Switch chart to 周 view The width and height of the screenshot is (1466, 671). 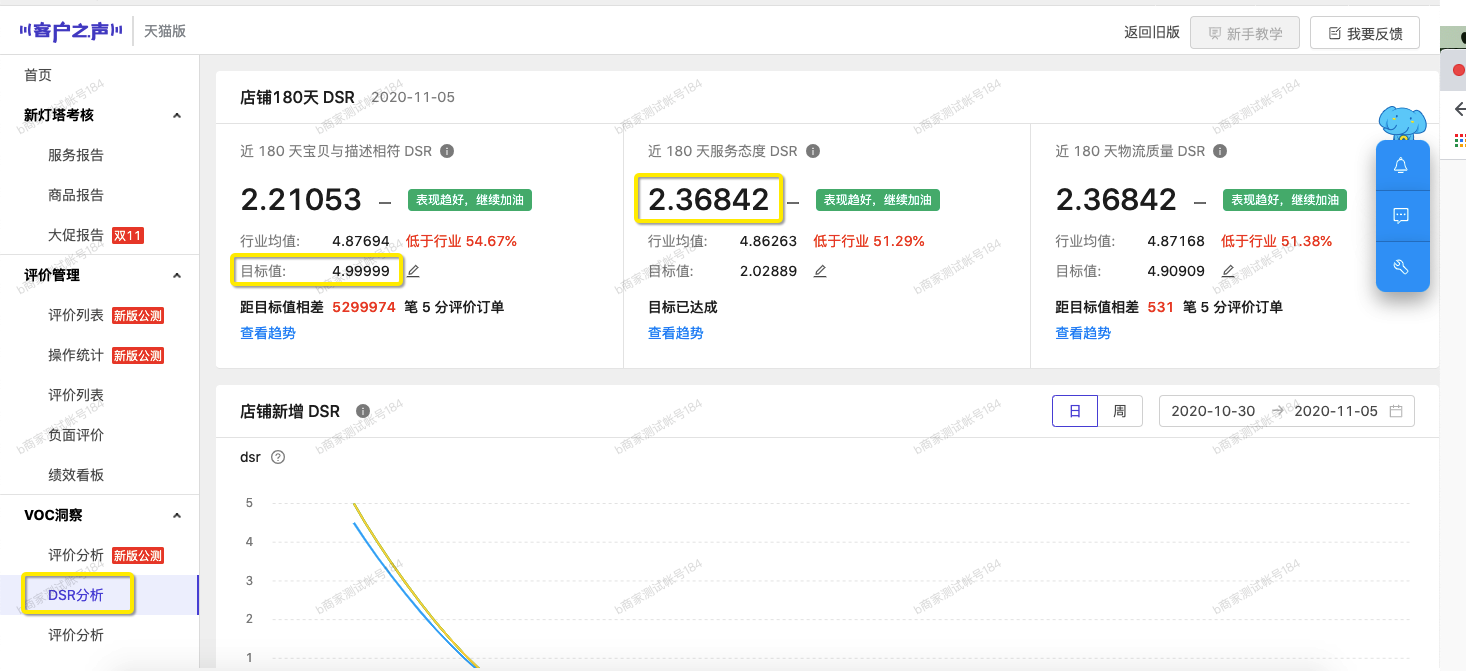(1120, 411)
